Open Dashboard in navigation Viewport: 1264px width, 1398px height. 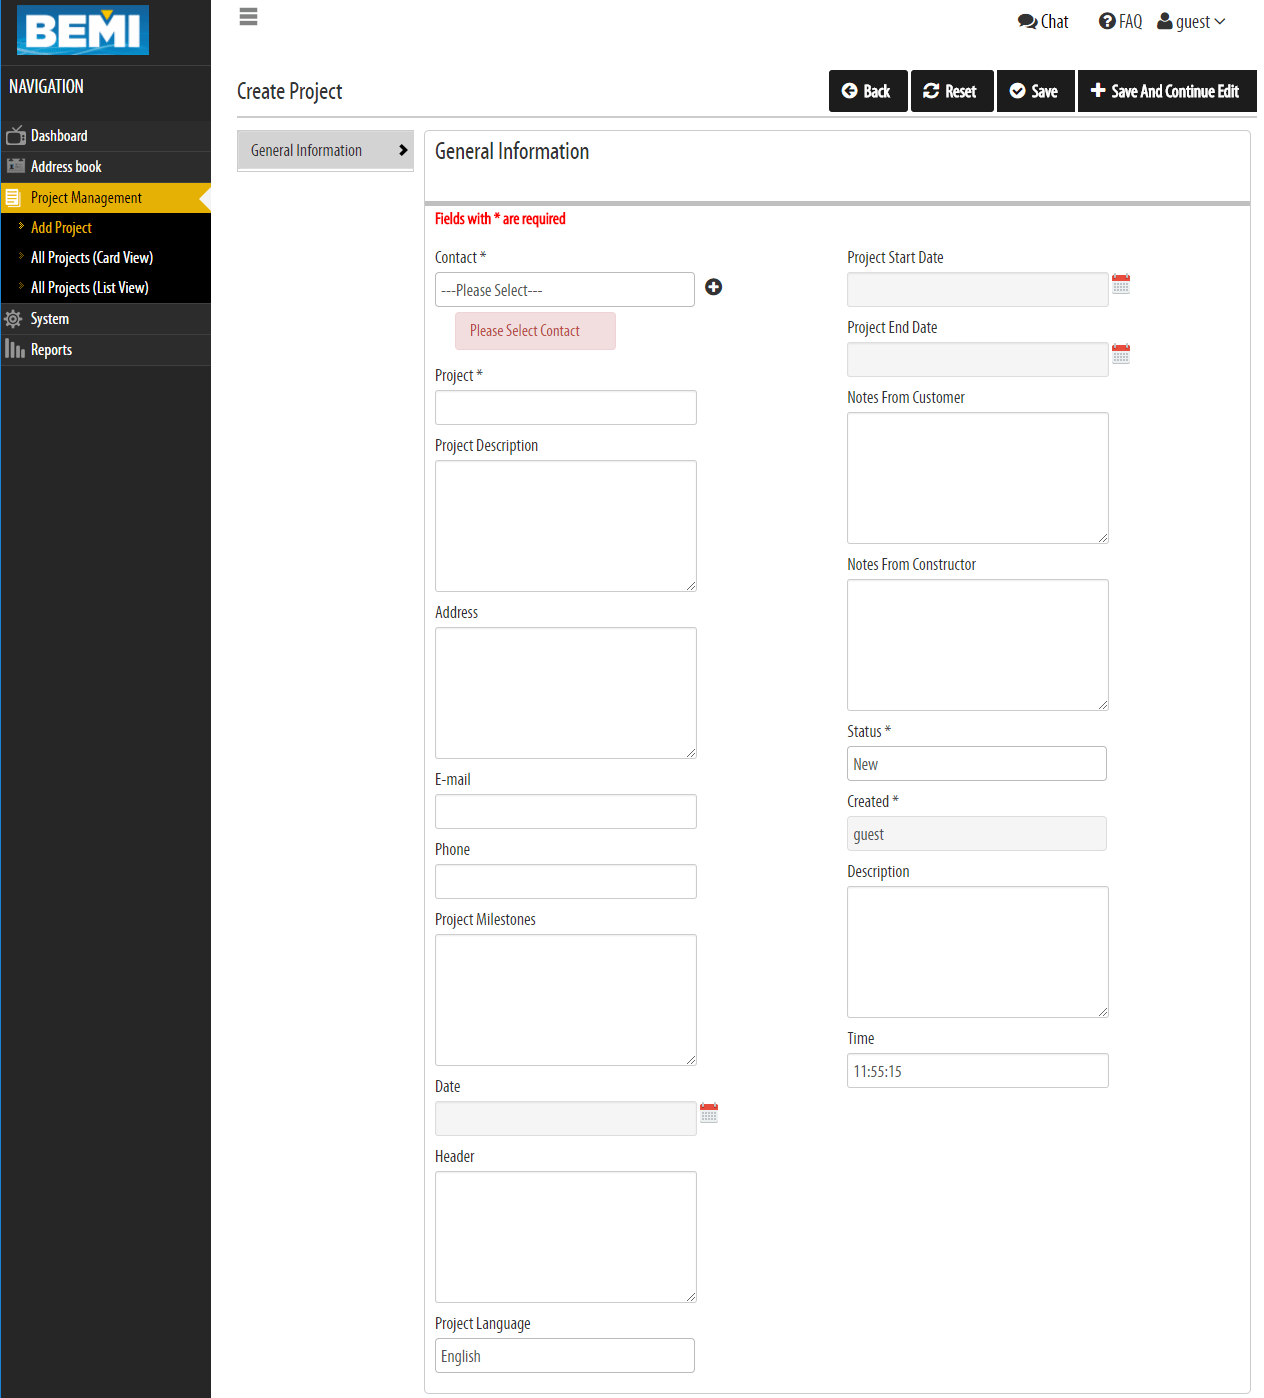(x=105, y=136)
